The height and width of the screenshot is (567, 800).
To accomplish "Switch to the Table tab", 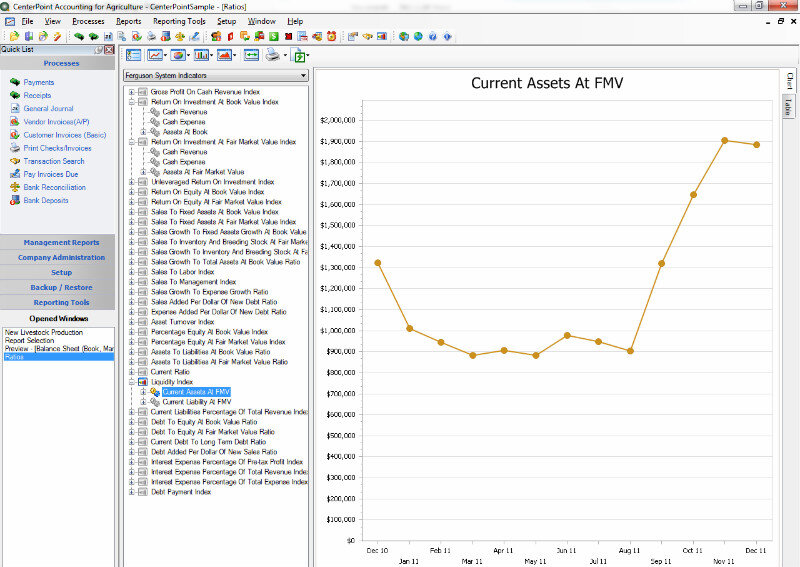I will 788,107.
